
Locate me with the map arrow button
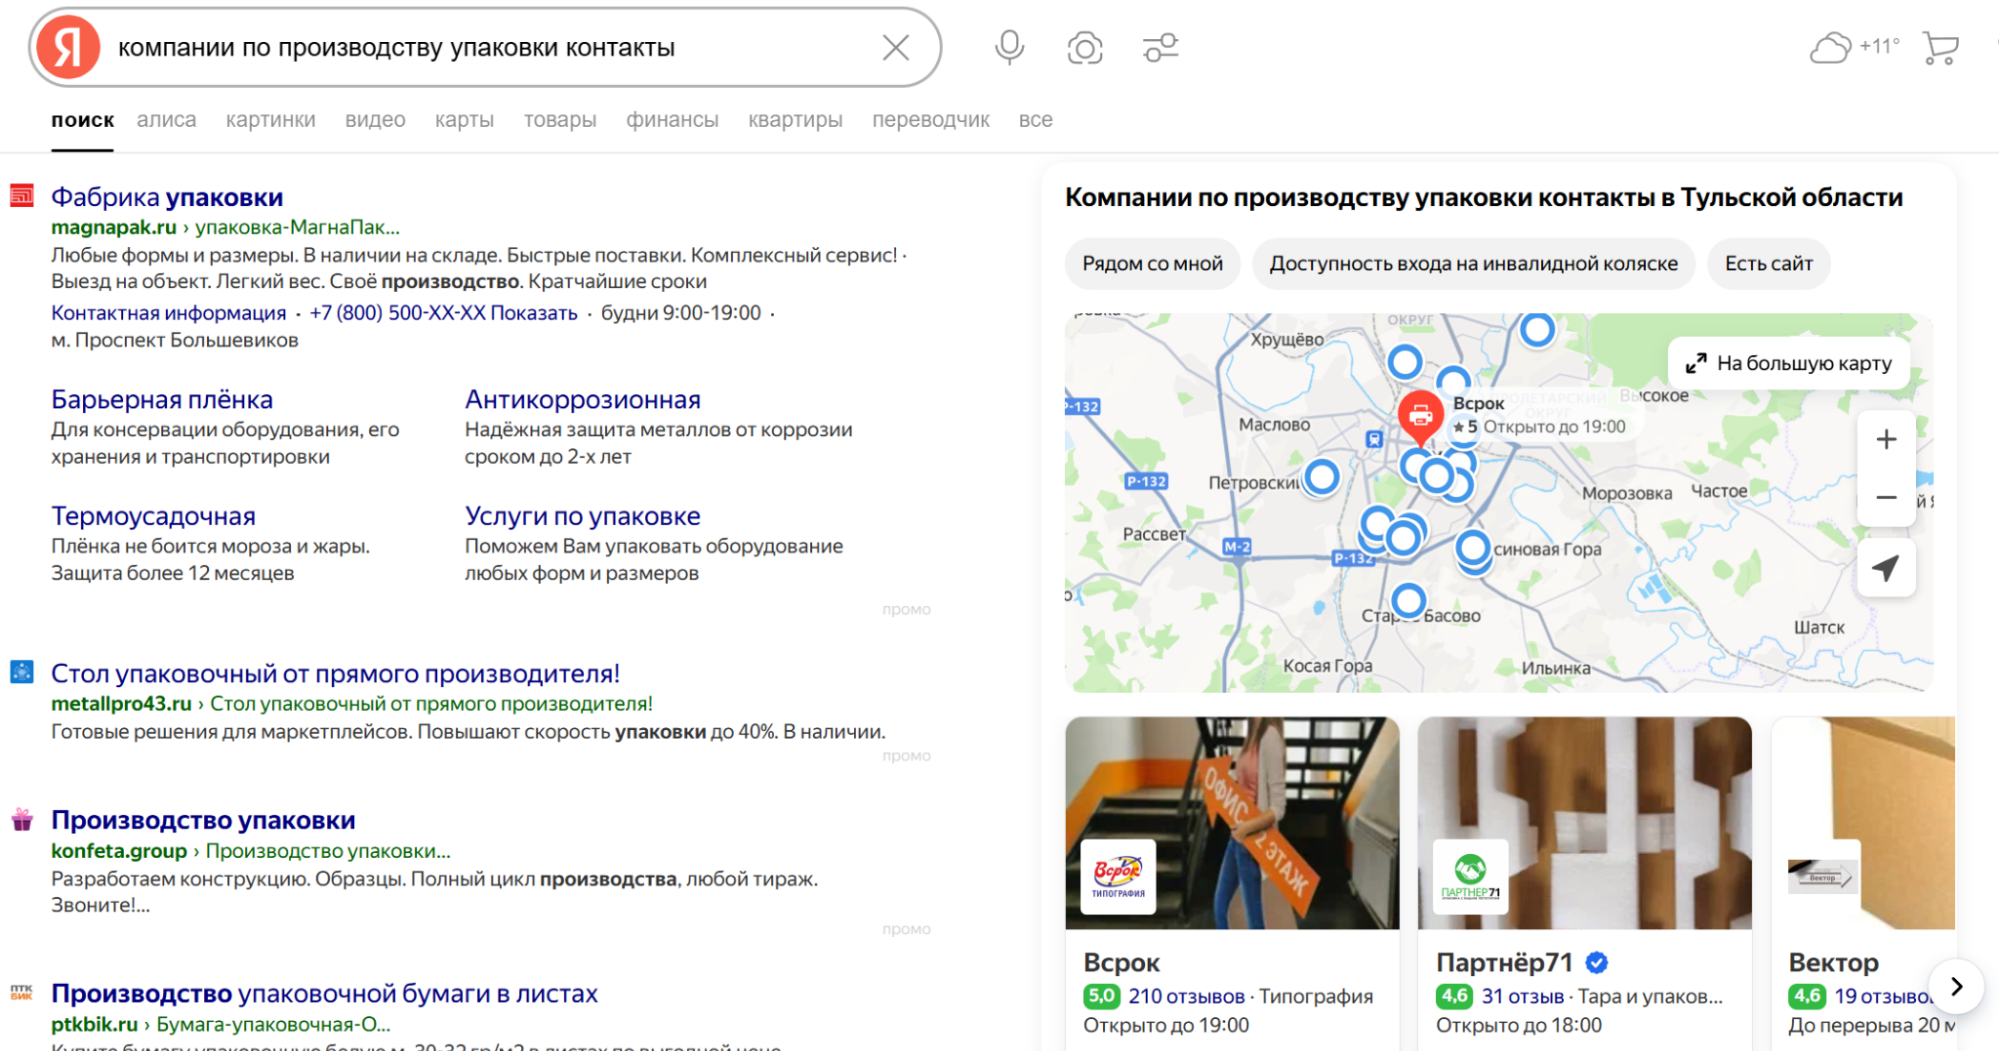pyautogui.click(x=1886, y=568)
